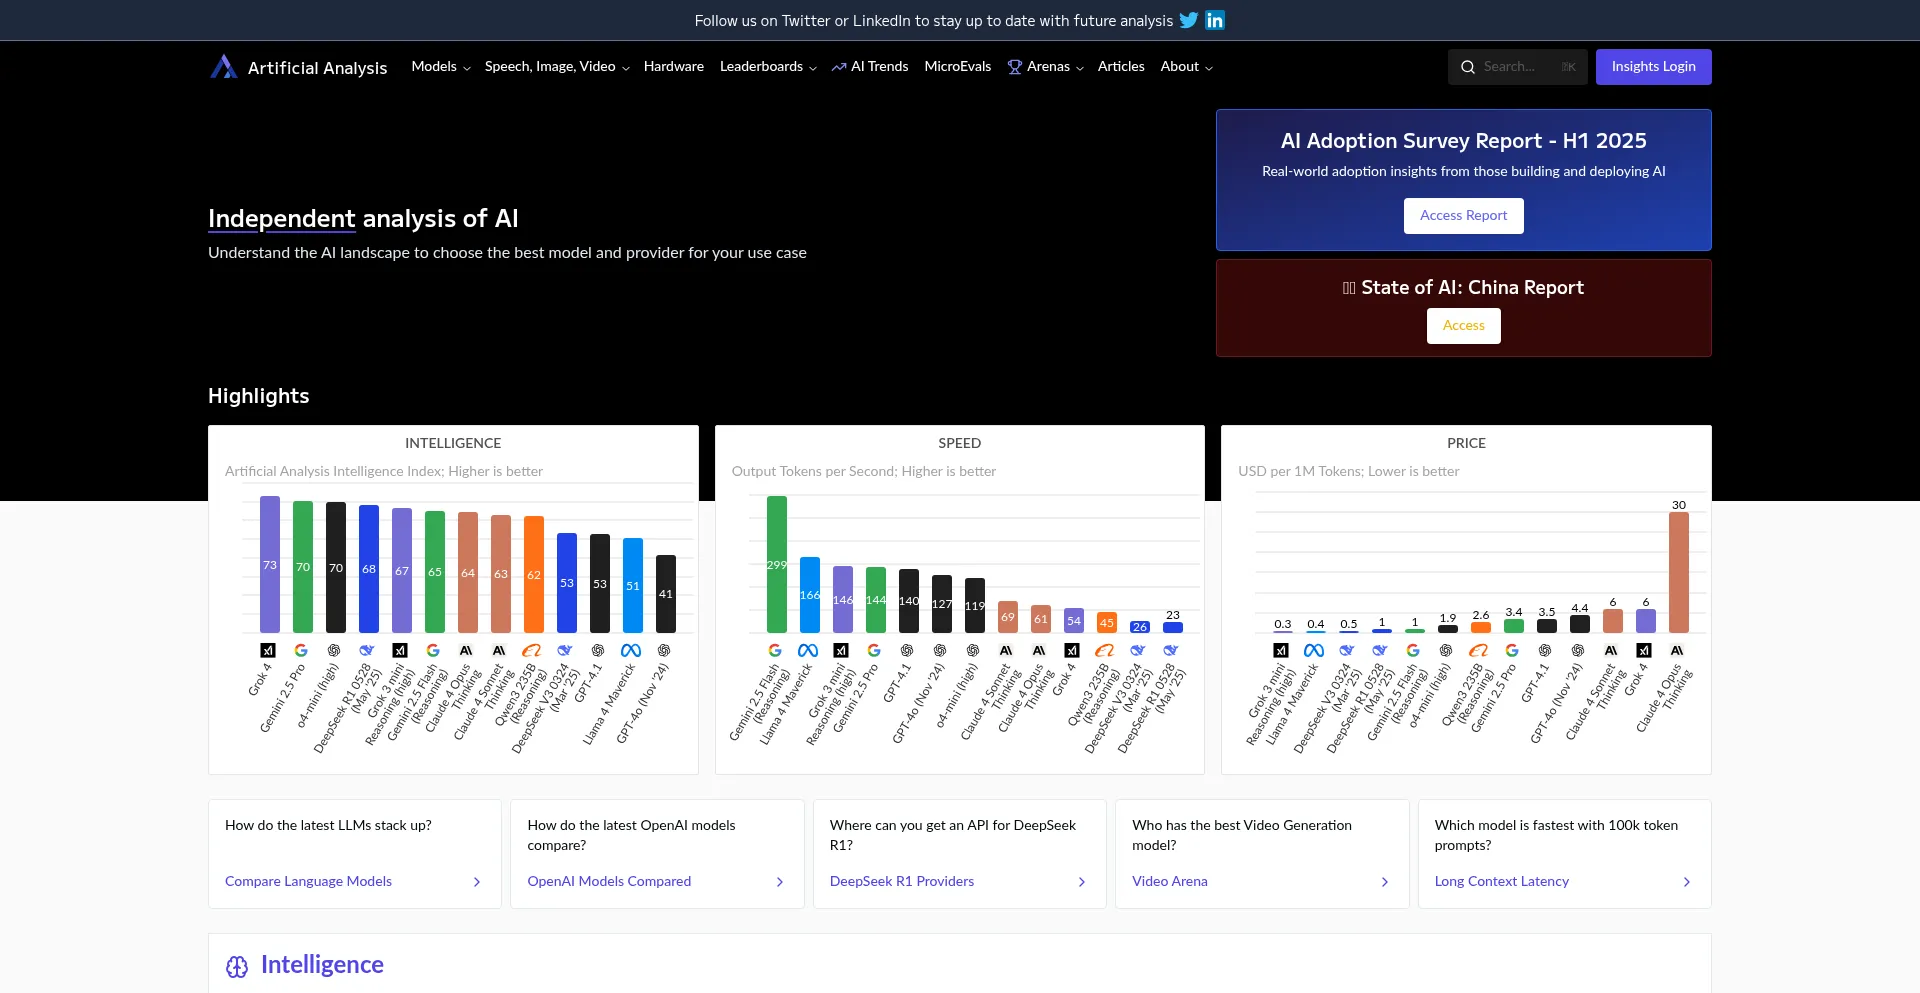Image resolution: width=1920 pixels, height=993 pixels.
Task: Click 'Independent analysis of AI' heading
Action: click(x=363, y=219)
